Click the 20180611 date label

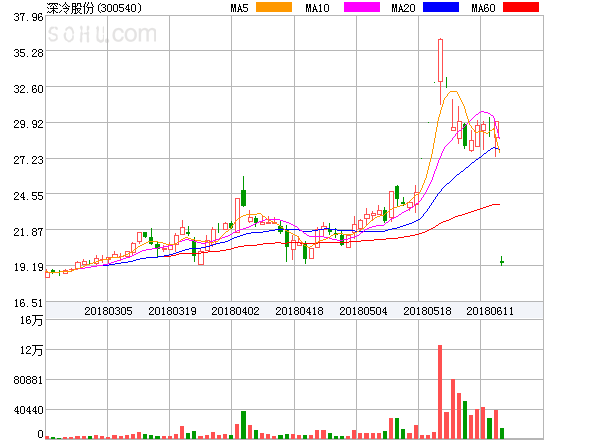(x=490, y=311)
